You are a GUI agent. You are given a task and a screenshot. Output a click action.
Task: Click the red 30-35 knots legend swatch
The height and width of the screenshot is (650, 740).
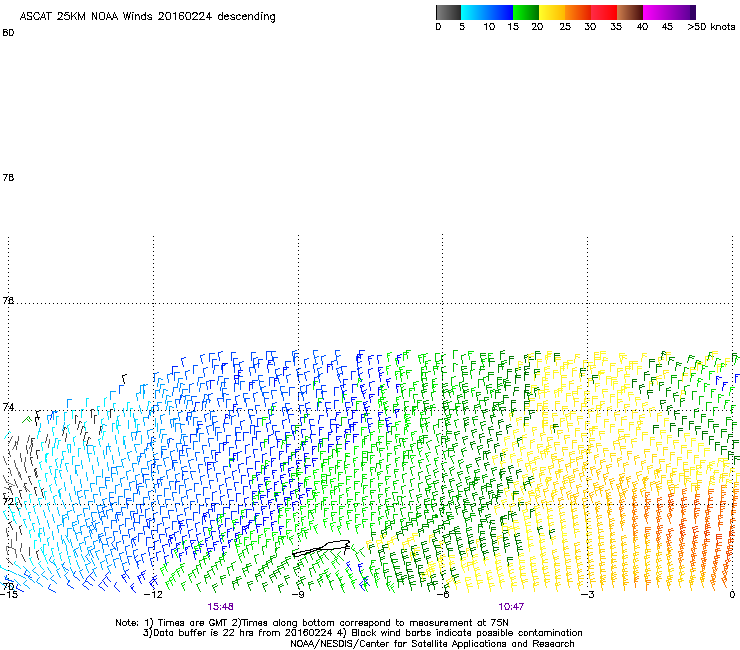[604, 12]
